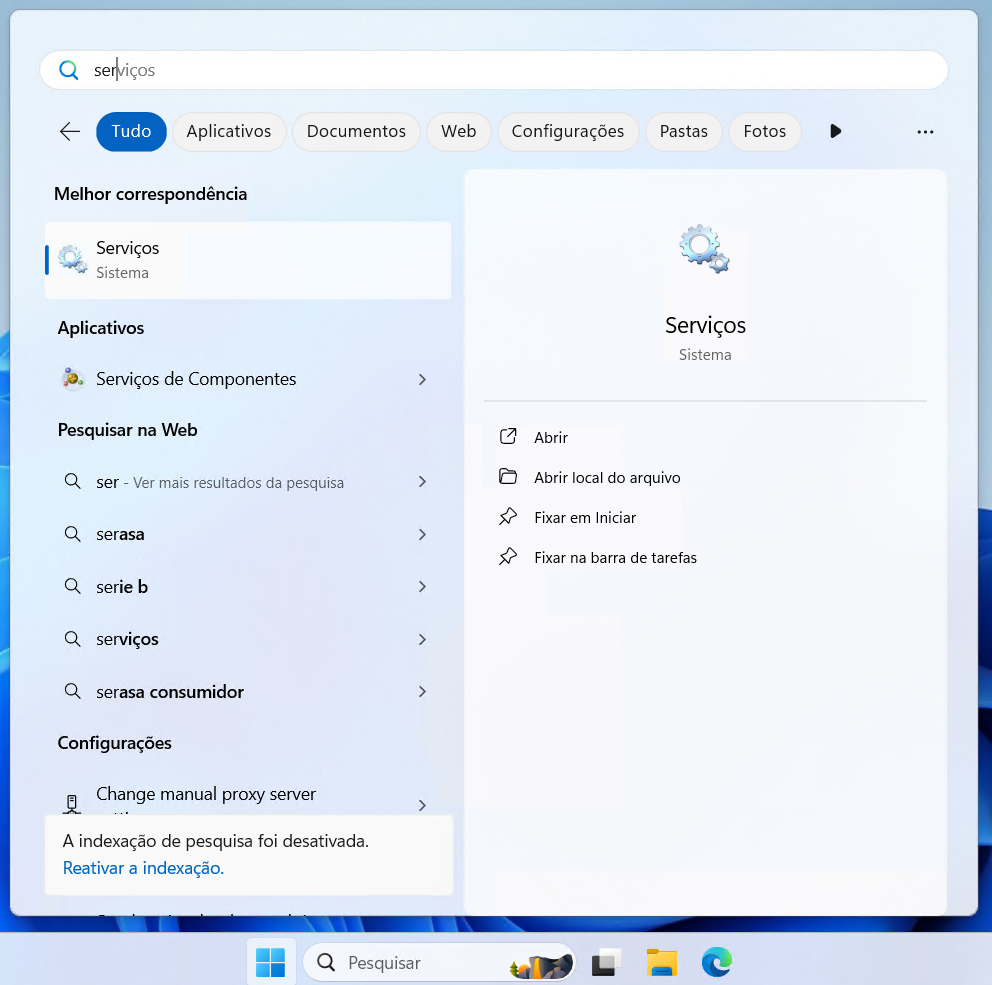Click the Serviços de Componentes icon

coord(73,378)
